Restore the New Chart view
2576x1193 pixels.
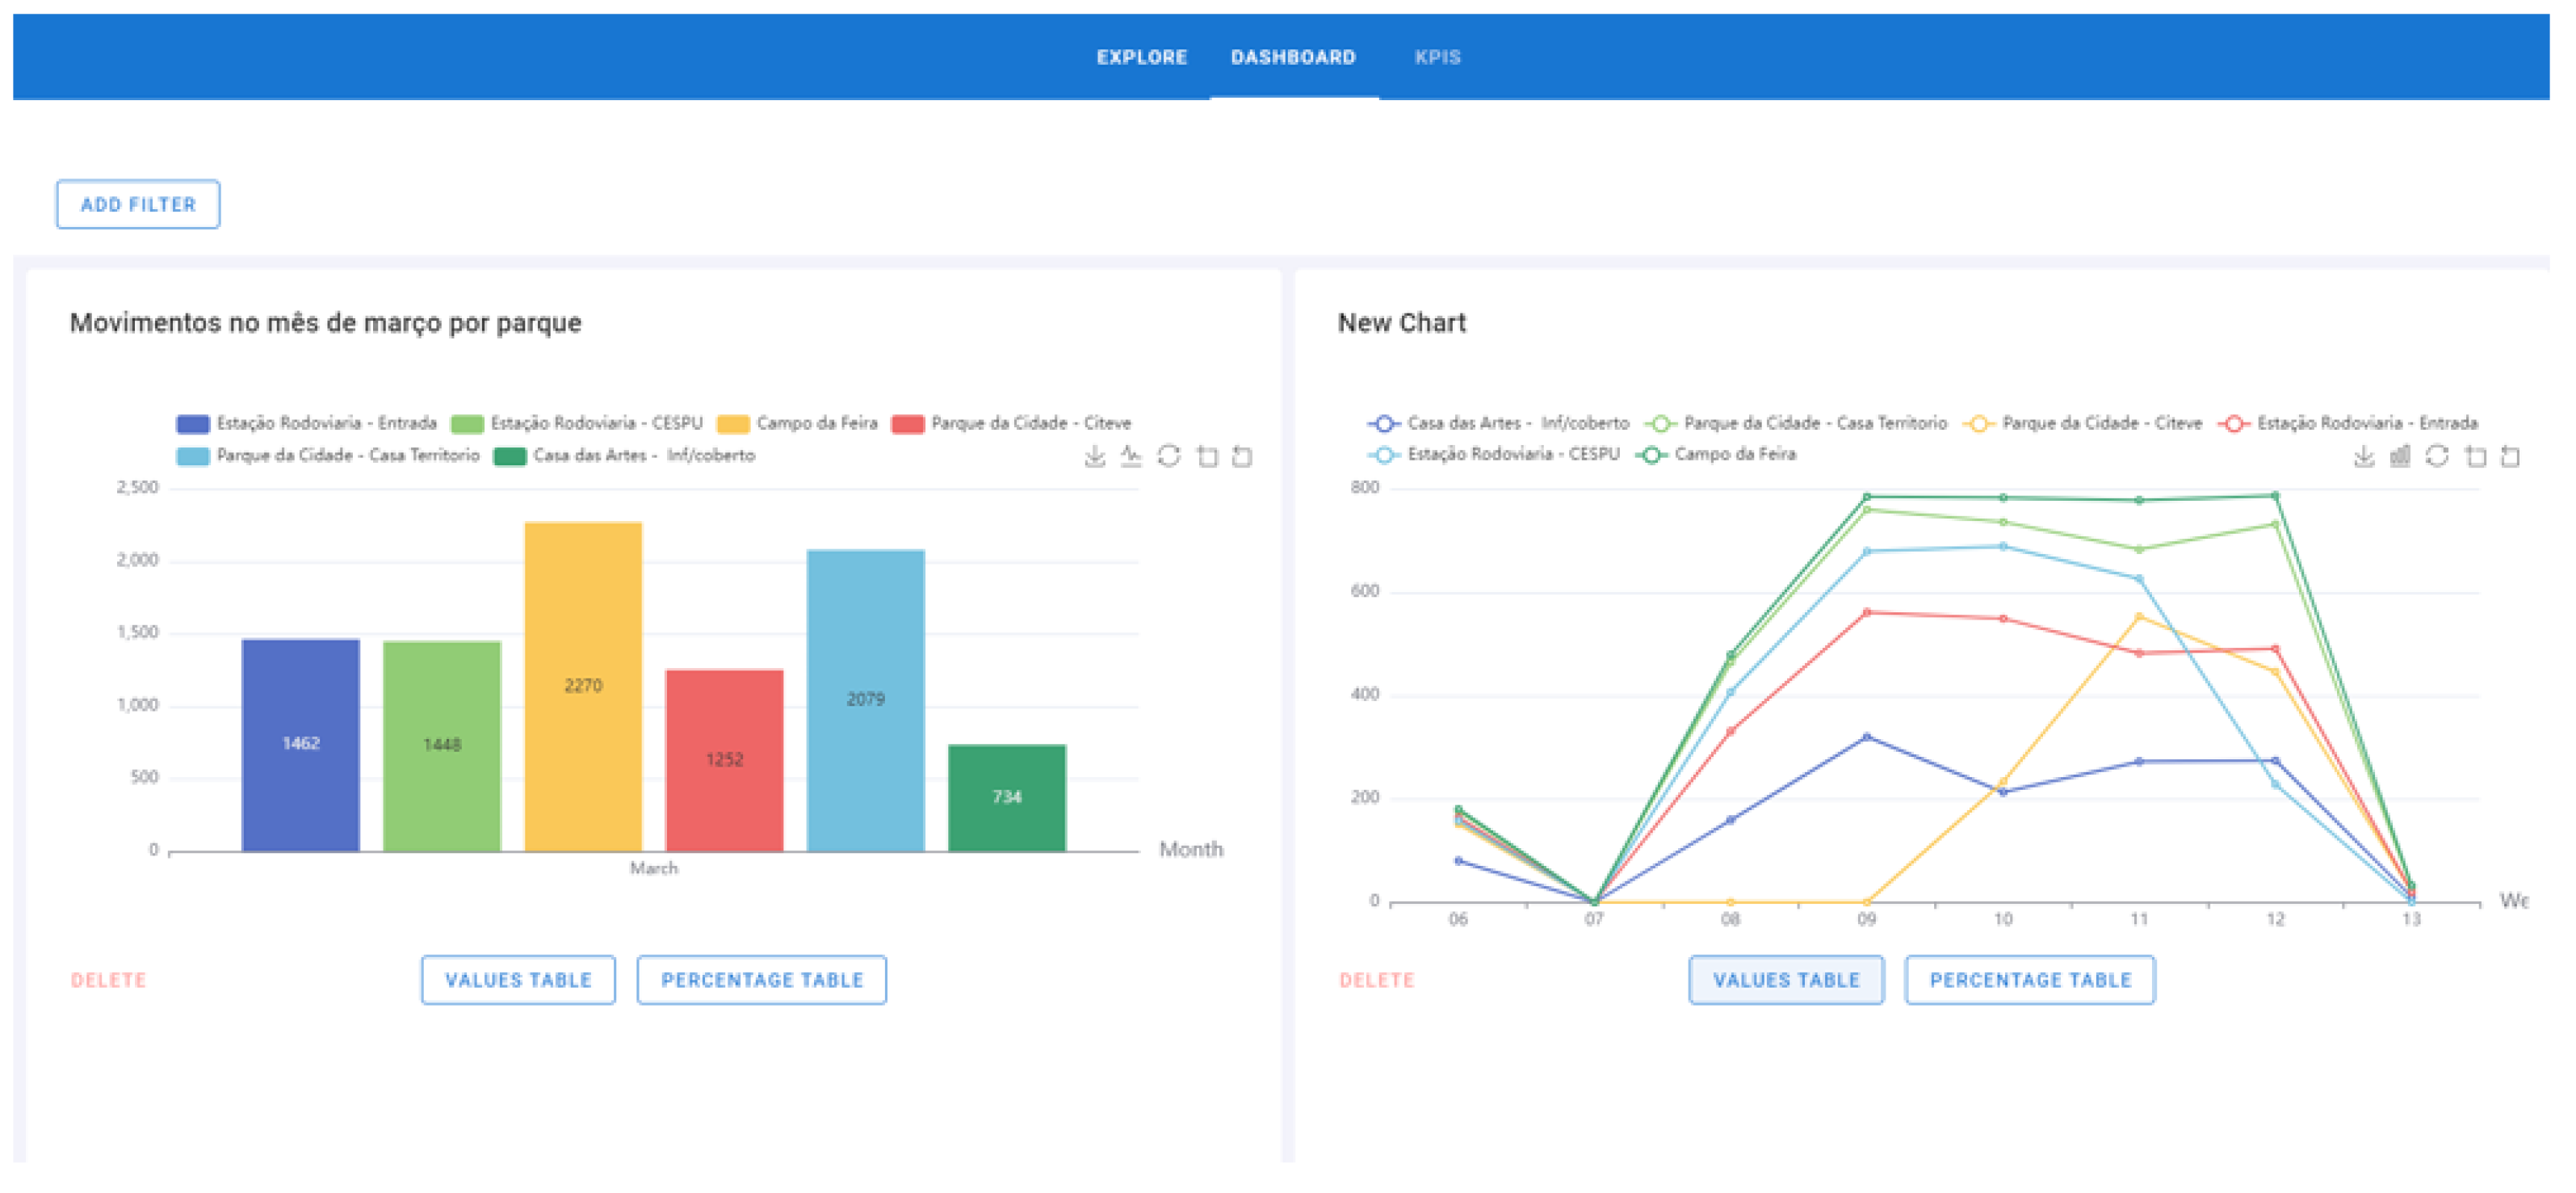(2437, 457)
